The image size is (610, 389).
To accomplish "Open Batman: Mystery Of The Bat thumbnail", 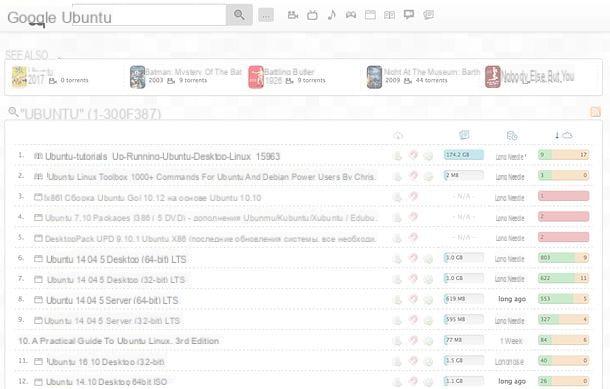I will (x=137, y=77).
